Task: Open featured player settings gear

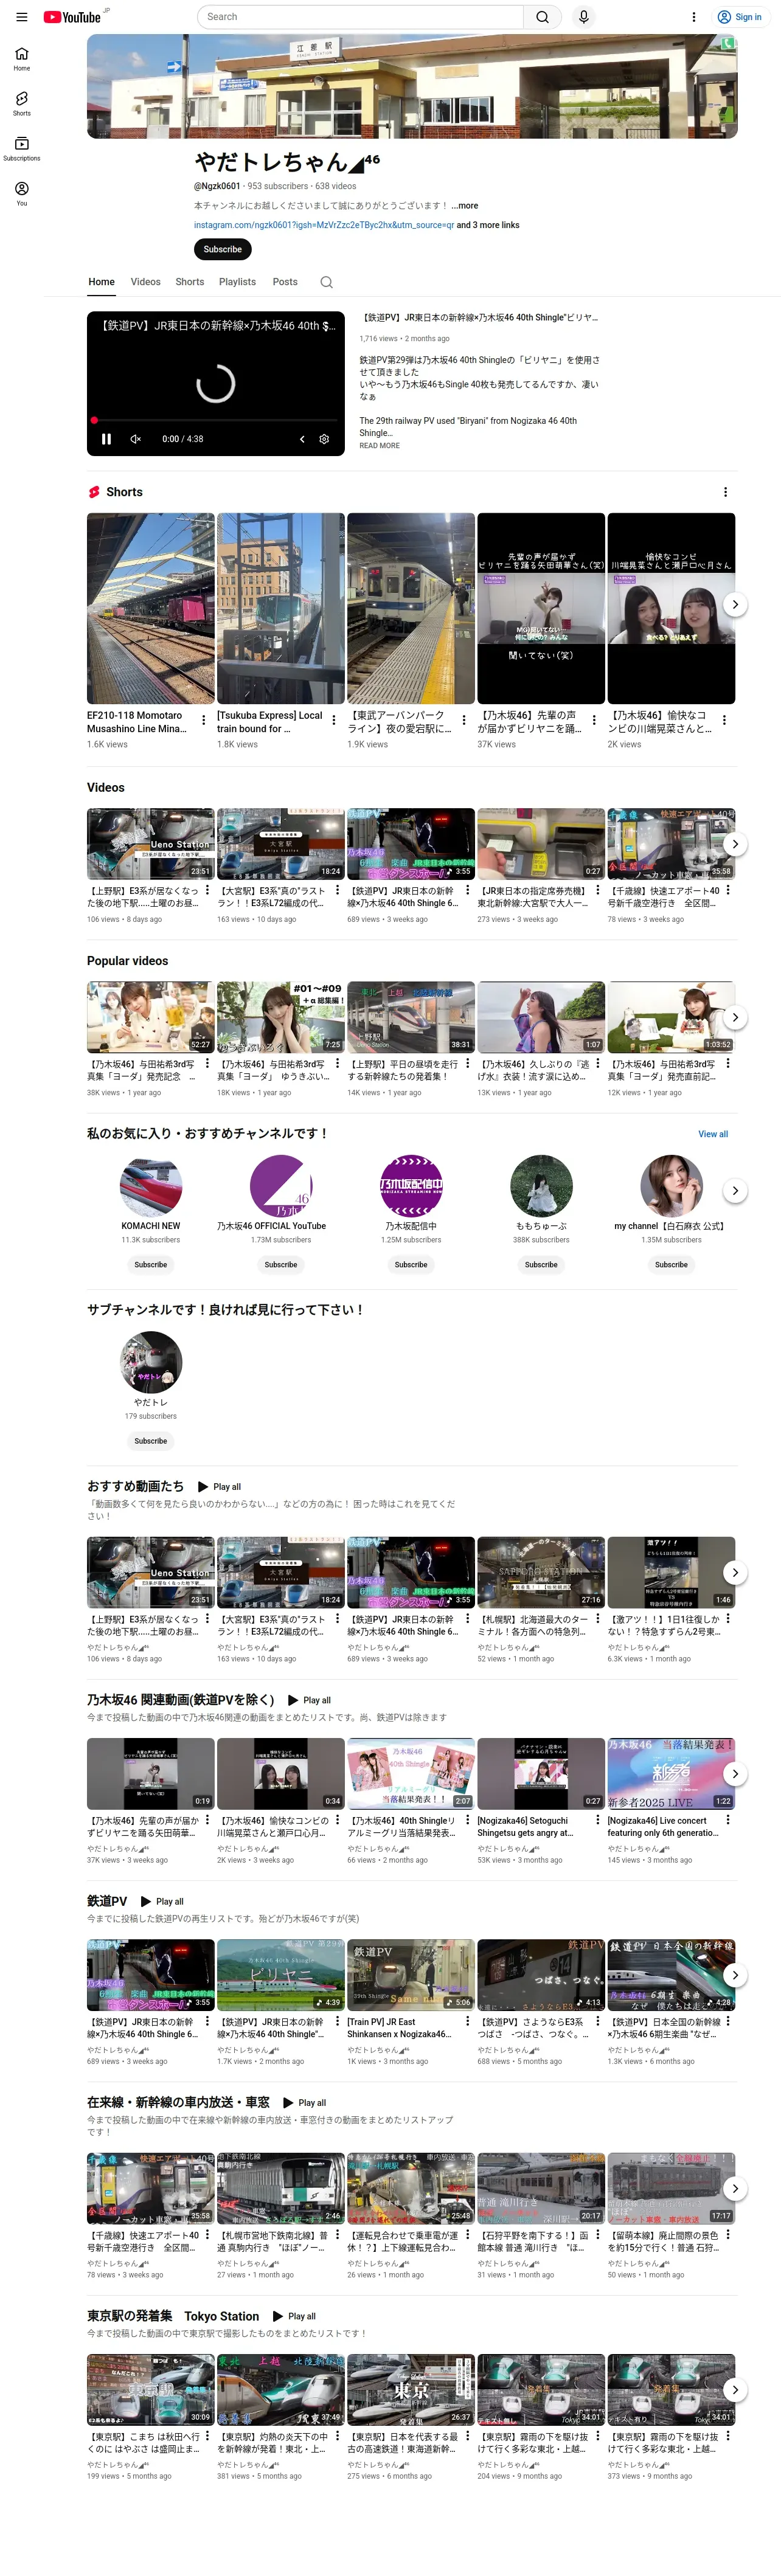Action: point(324,439)
